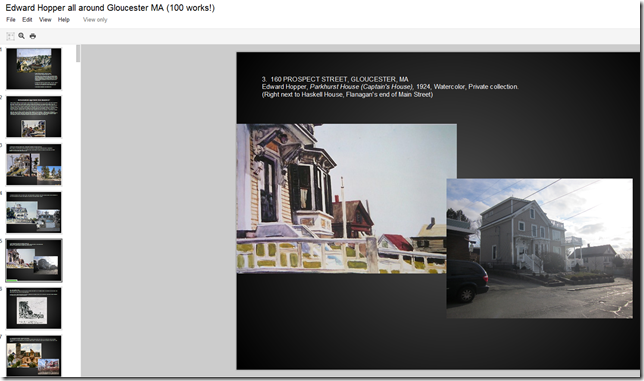Print the presentation with printer icon
Screen dimensions: 644x381
pos(33,36)
